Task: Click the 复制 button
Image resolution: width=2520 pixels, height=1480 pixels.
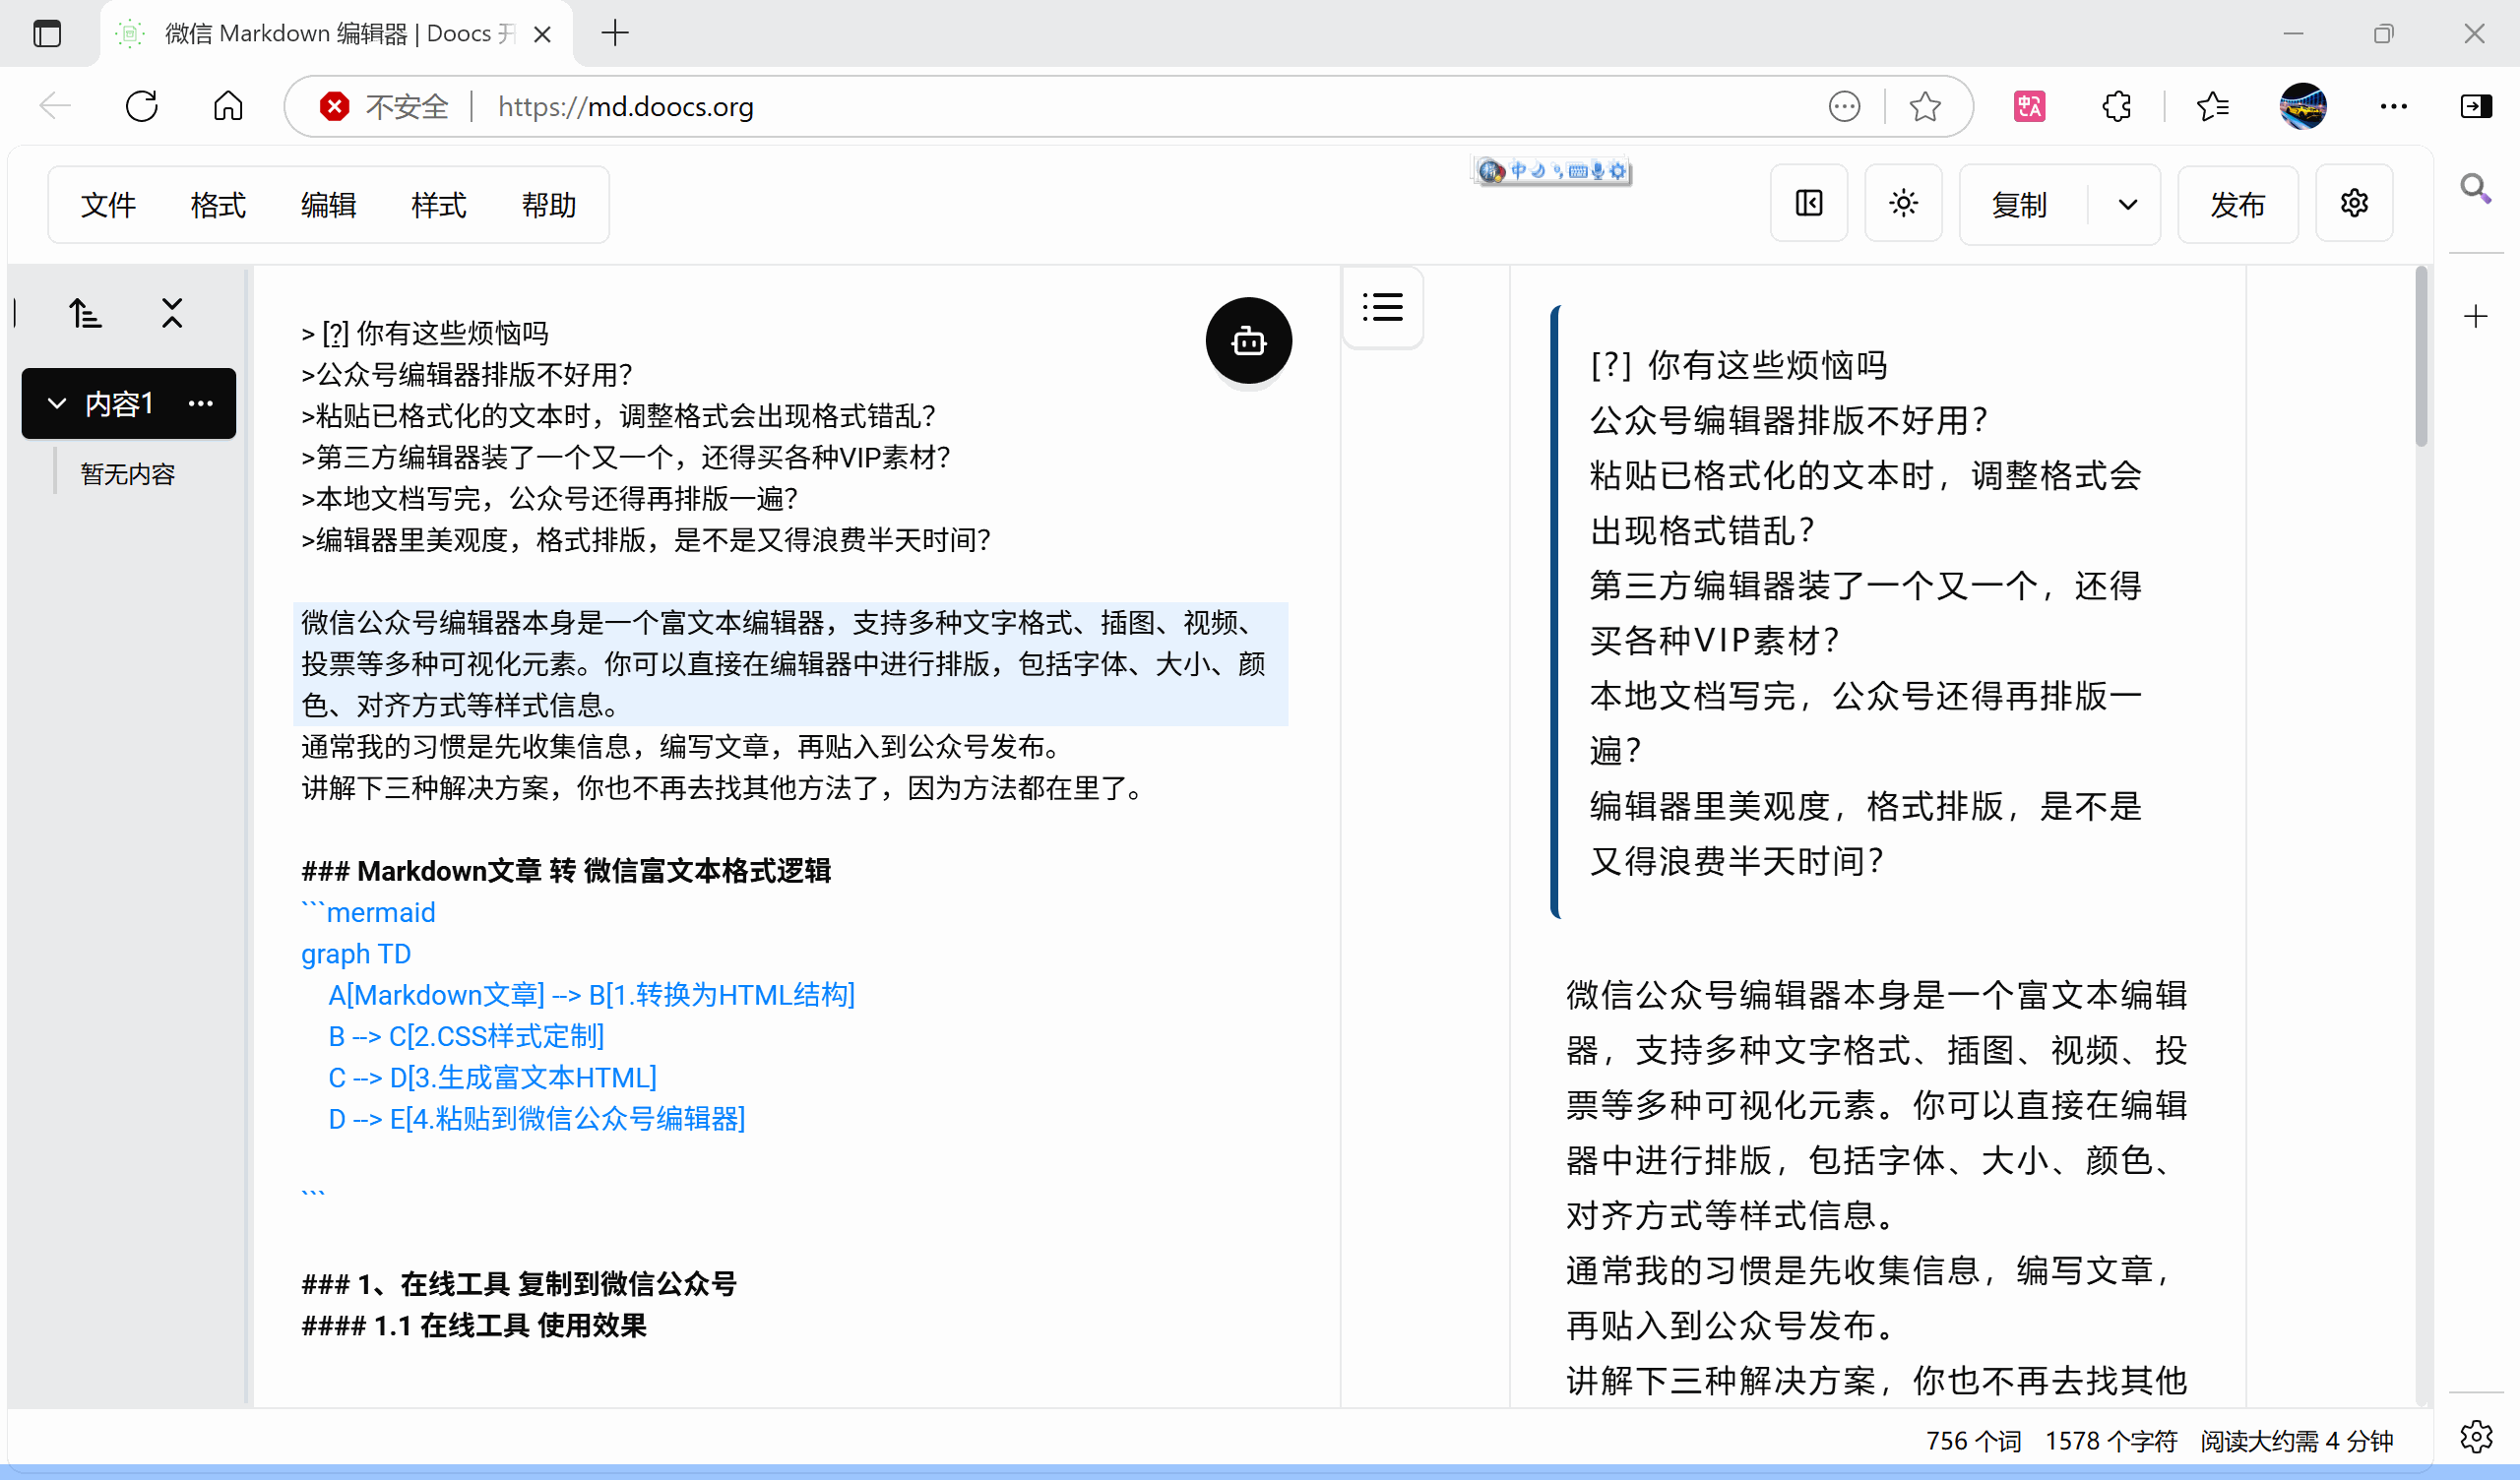Action: (2019, 205)
